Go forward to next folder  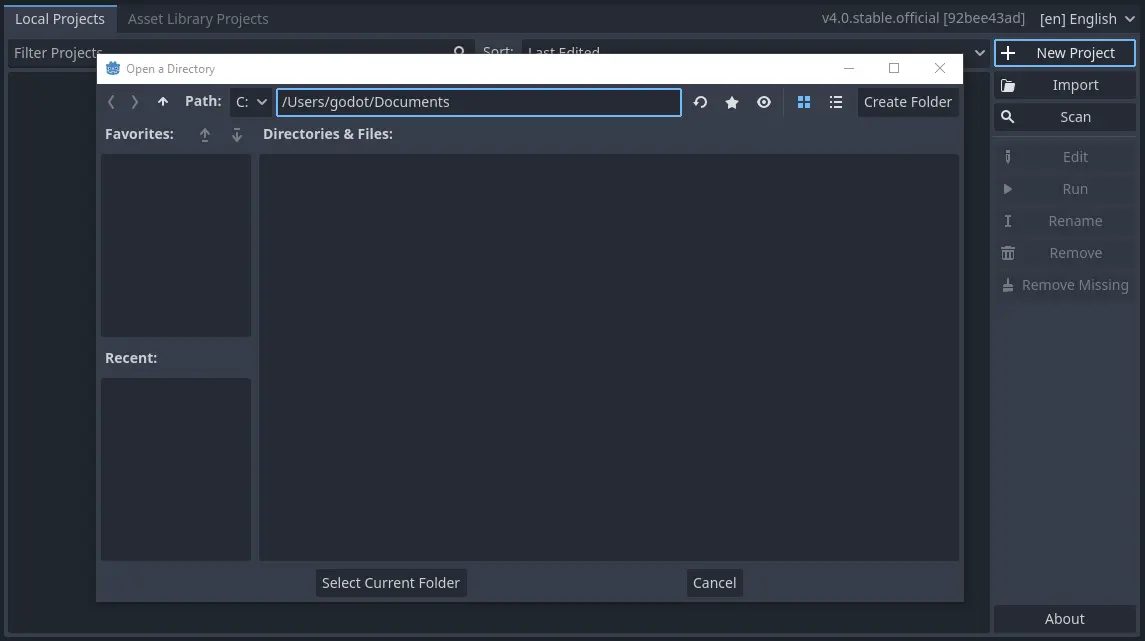coord(135,102)
